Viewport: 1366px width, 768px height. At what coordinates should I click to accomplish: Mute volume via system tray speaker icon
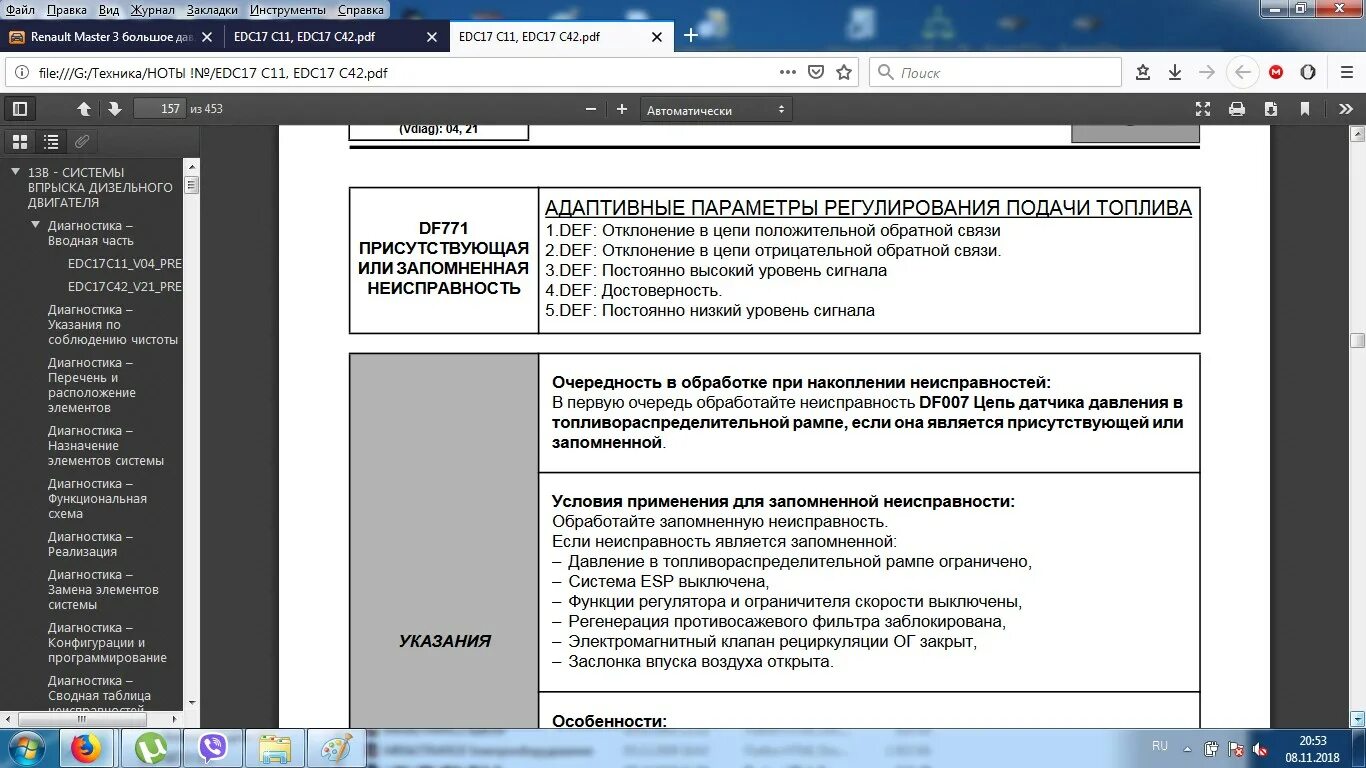(1262, 748)
